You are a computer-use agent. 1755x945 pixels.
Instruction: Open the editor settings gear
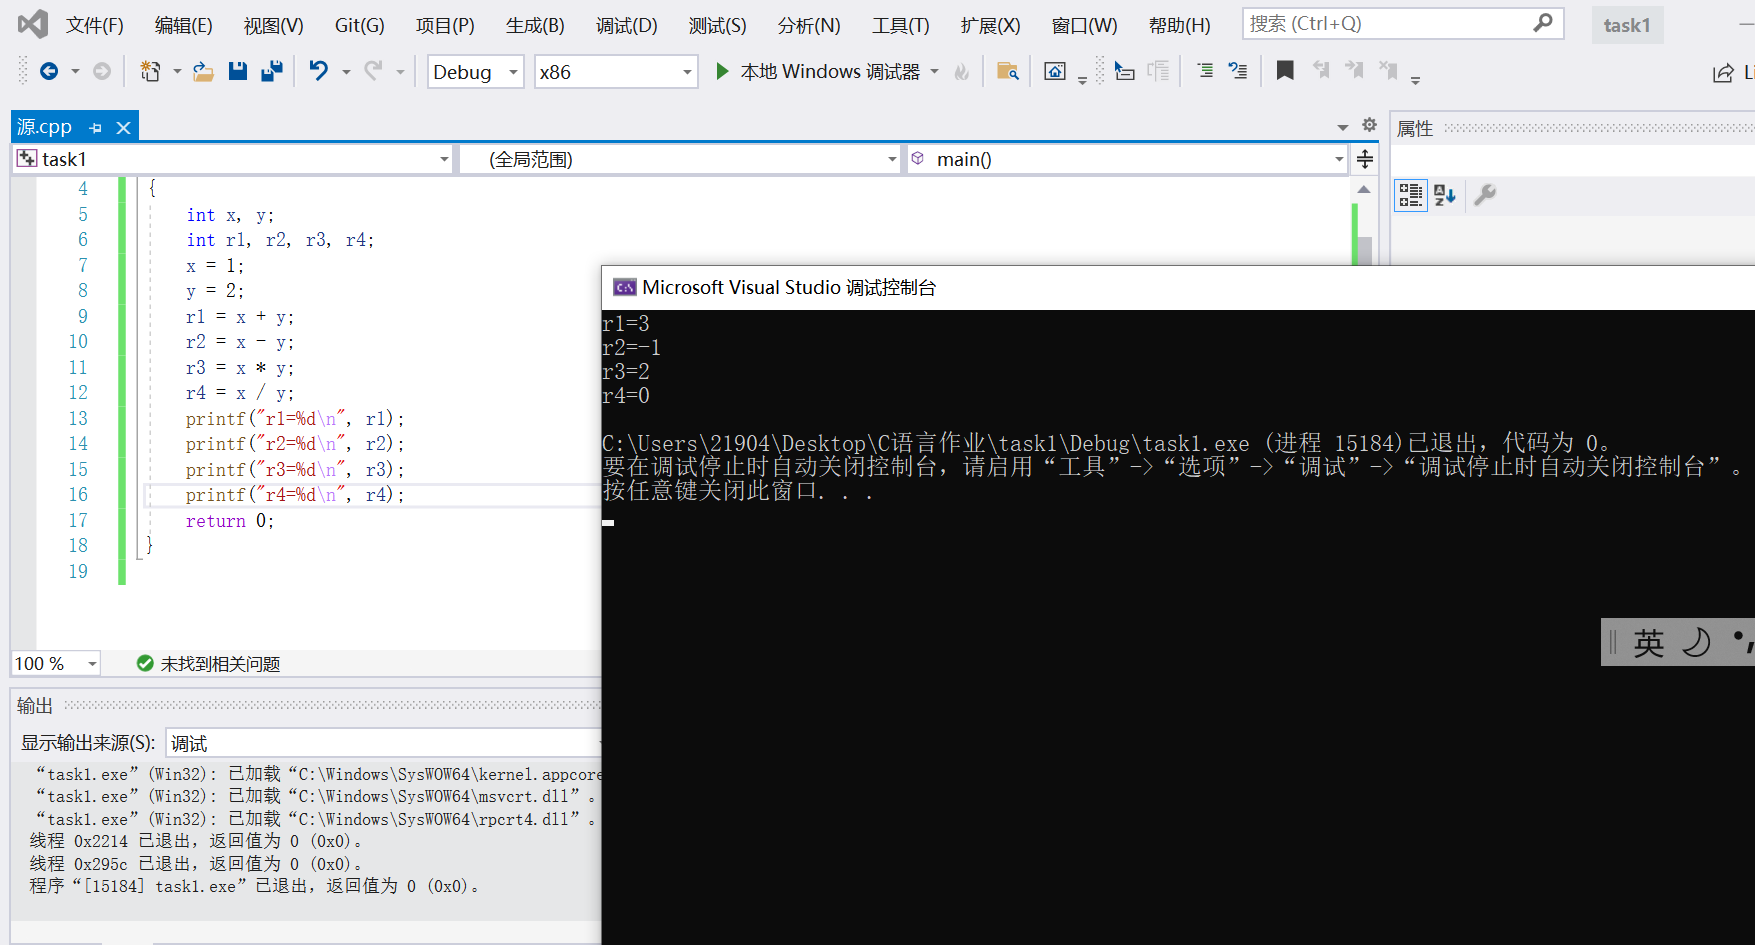pos(1370,125)
